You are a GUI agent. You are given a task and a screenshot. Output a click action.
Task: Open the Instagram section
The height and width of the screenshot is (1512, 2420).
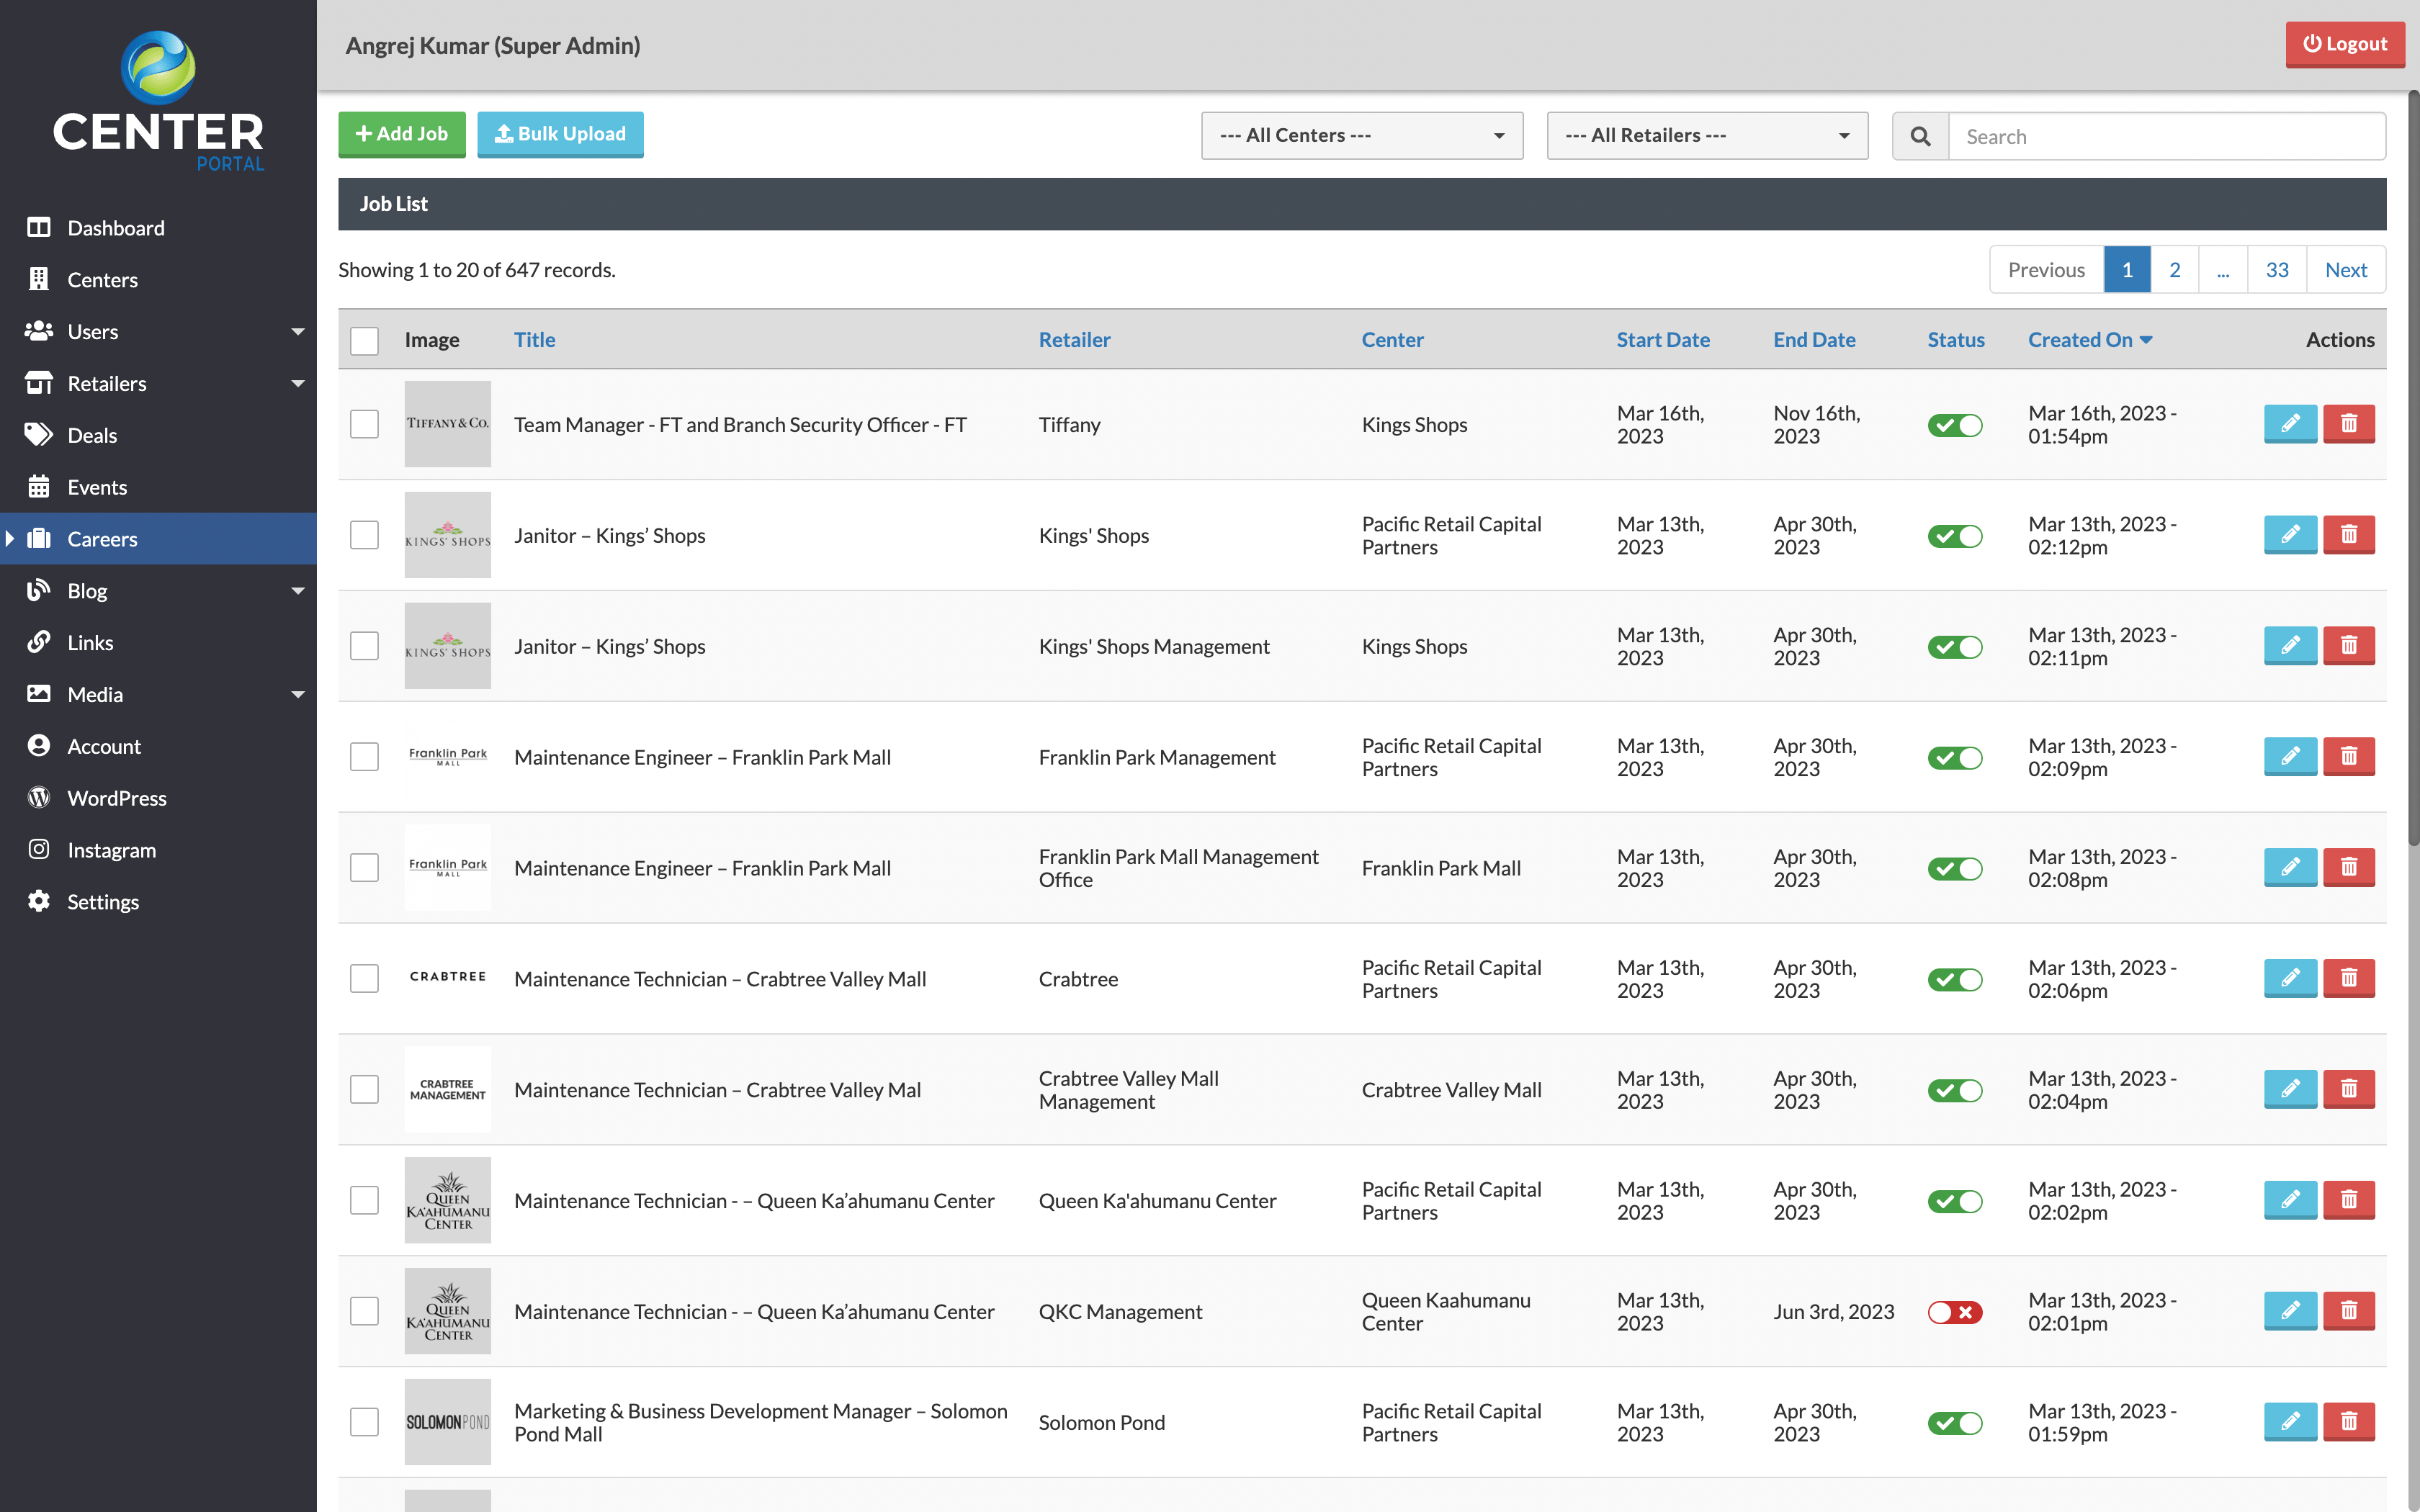coord(111,849)
